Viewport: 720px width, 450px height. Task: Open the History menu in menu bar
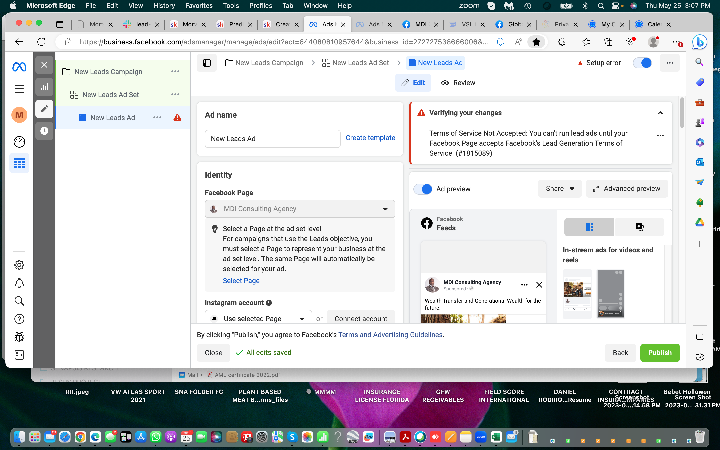(x=164, y=6)
